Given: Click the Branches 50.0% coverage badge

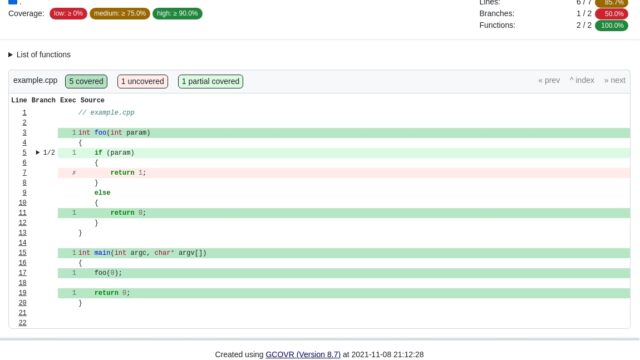Looking at the screenshot, I should click(611, 13).
